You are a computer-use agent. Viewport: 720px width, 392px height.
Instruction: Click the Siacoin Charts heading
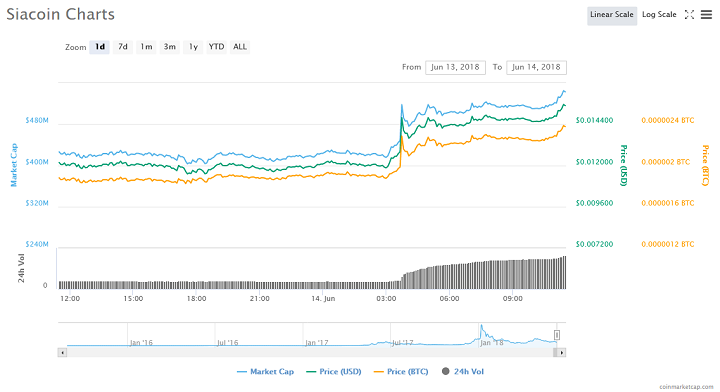point(61,14)
